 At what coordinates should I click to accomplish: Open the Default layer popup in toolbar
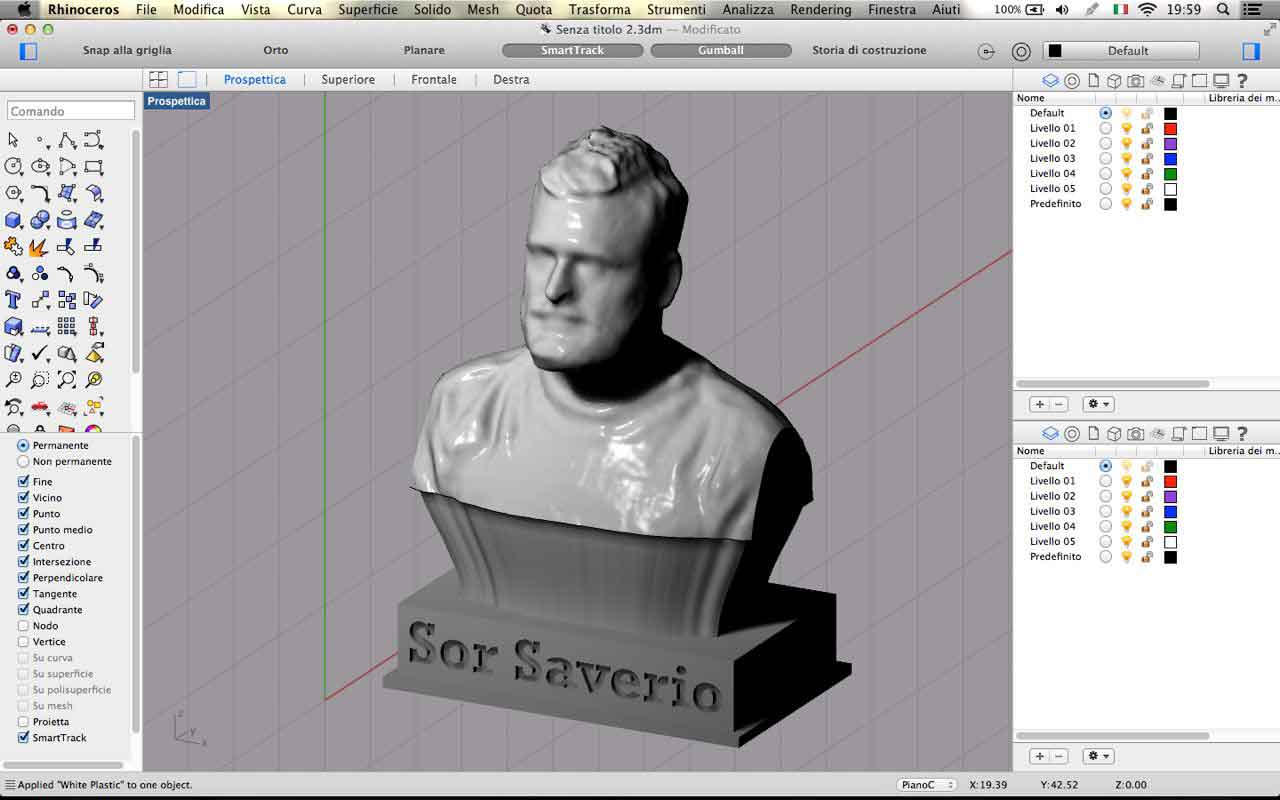pos(1121,51)
